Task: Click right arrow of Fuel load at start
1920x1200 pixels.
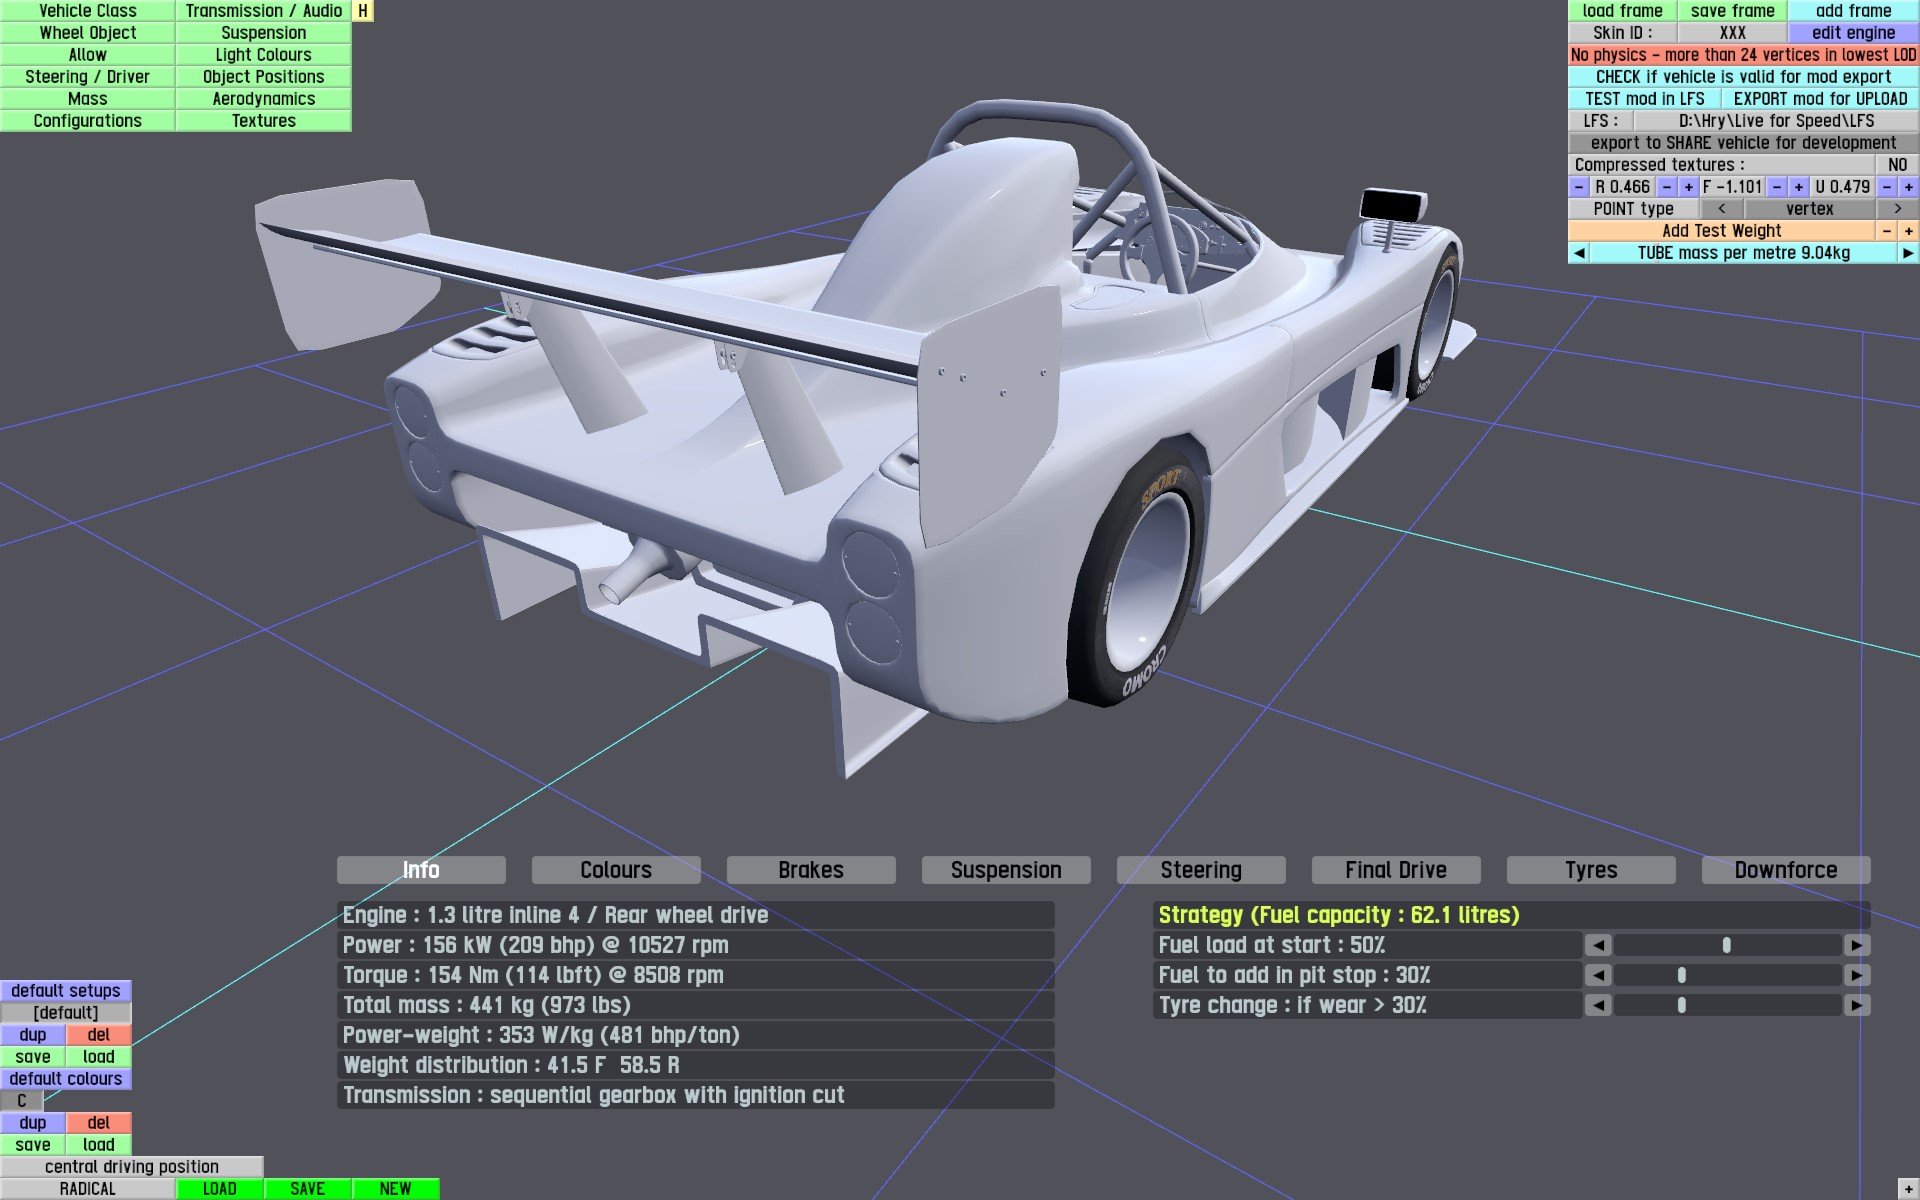Action: (1857, 945)
